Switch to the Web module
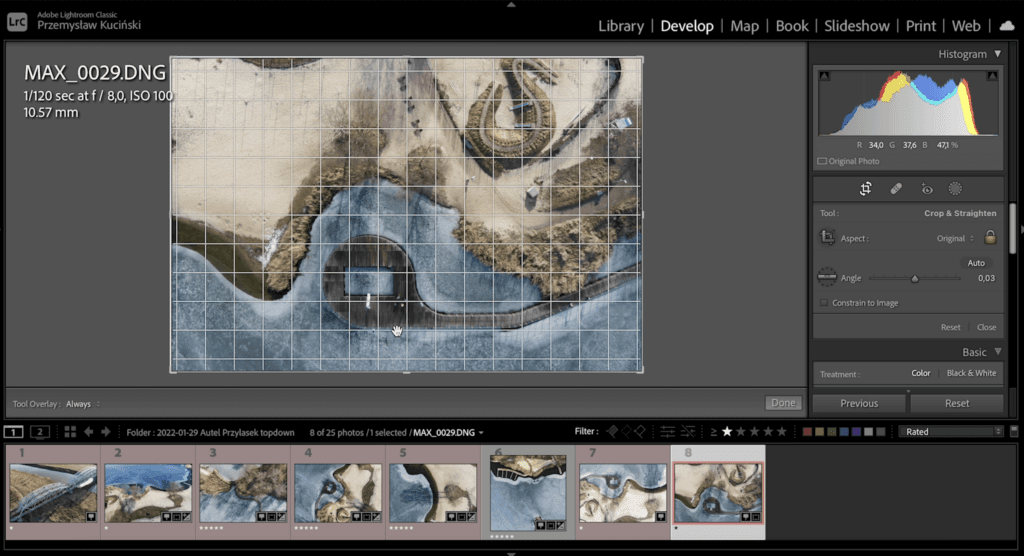This screenshot has width=1024, height=556. 966,25
